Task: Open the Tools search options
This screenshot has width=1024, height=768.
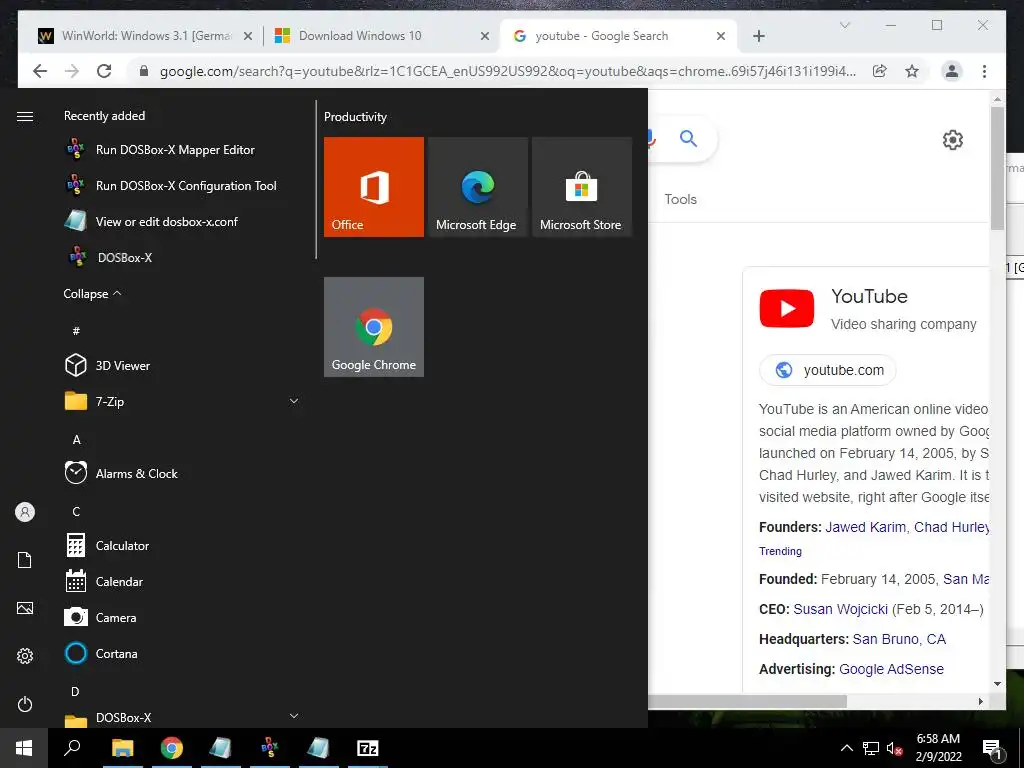Action: tap(680, 199)
